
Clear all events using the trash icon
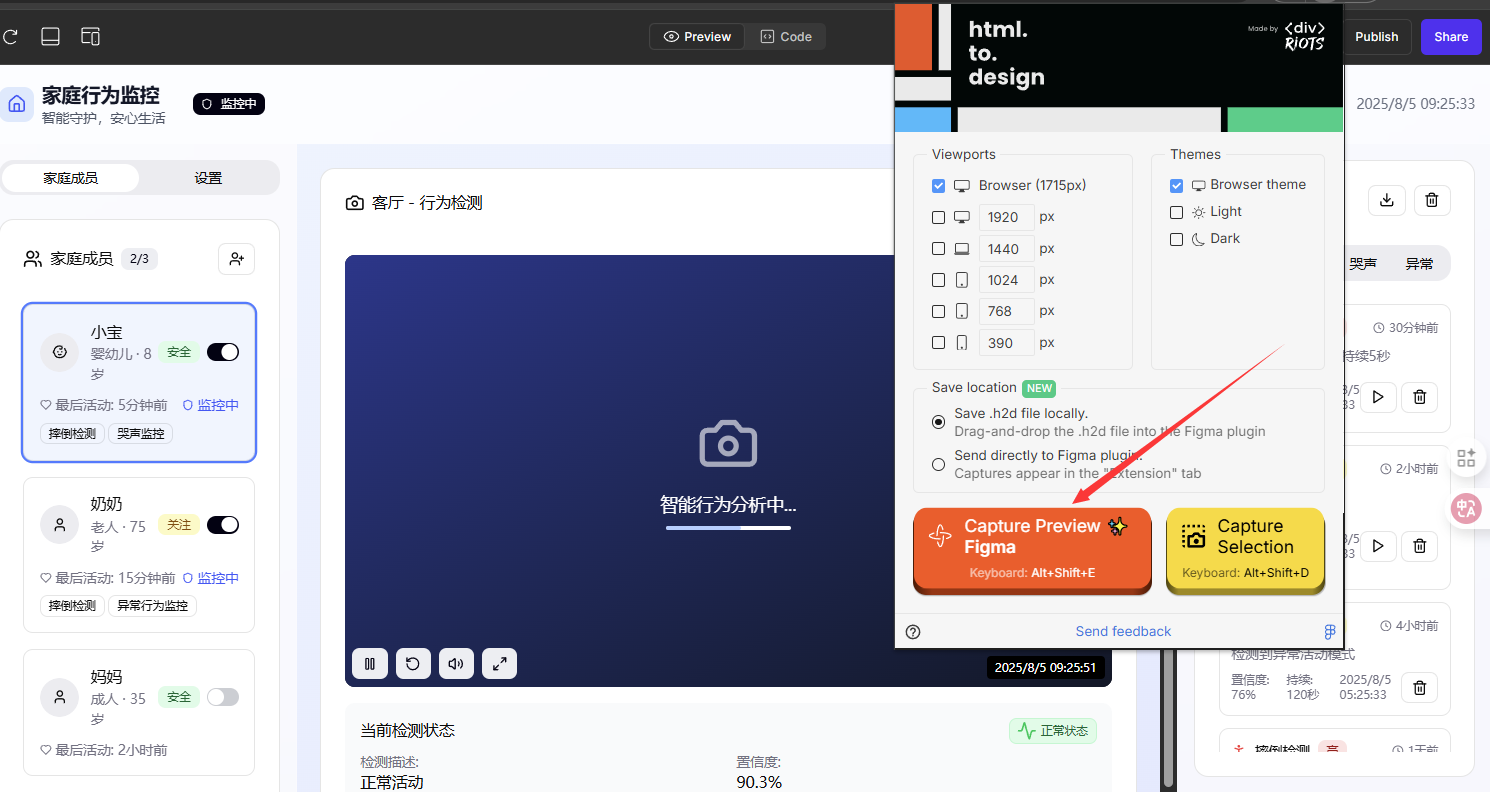point(1431,200)
